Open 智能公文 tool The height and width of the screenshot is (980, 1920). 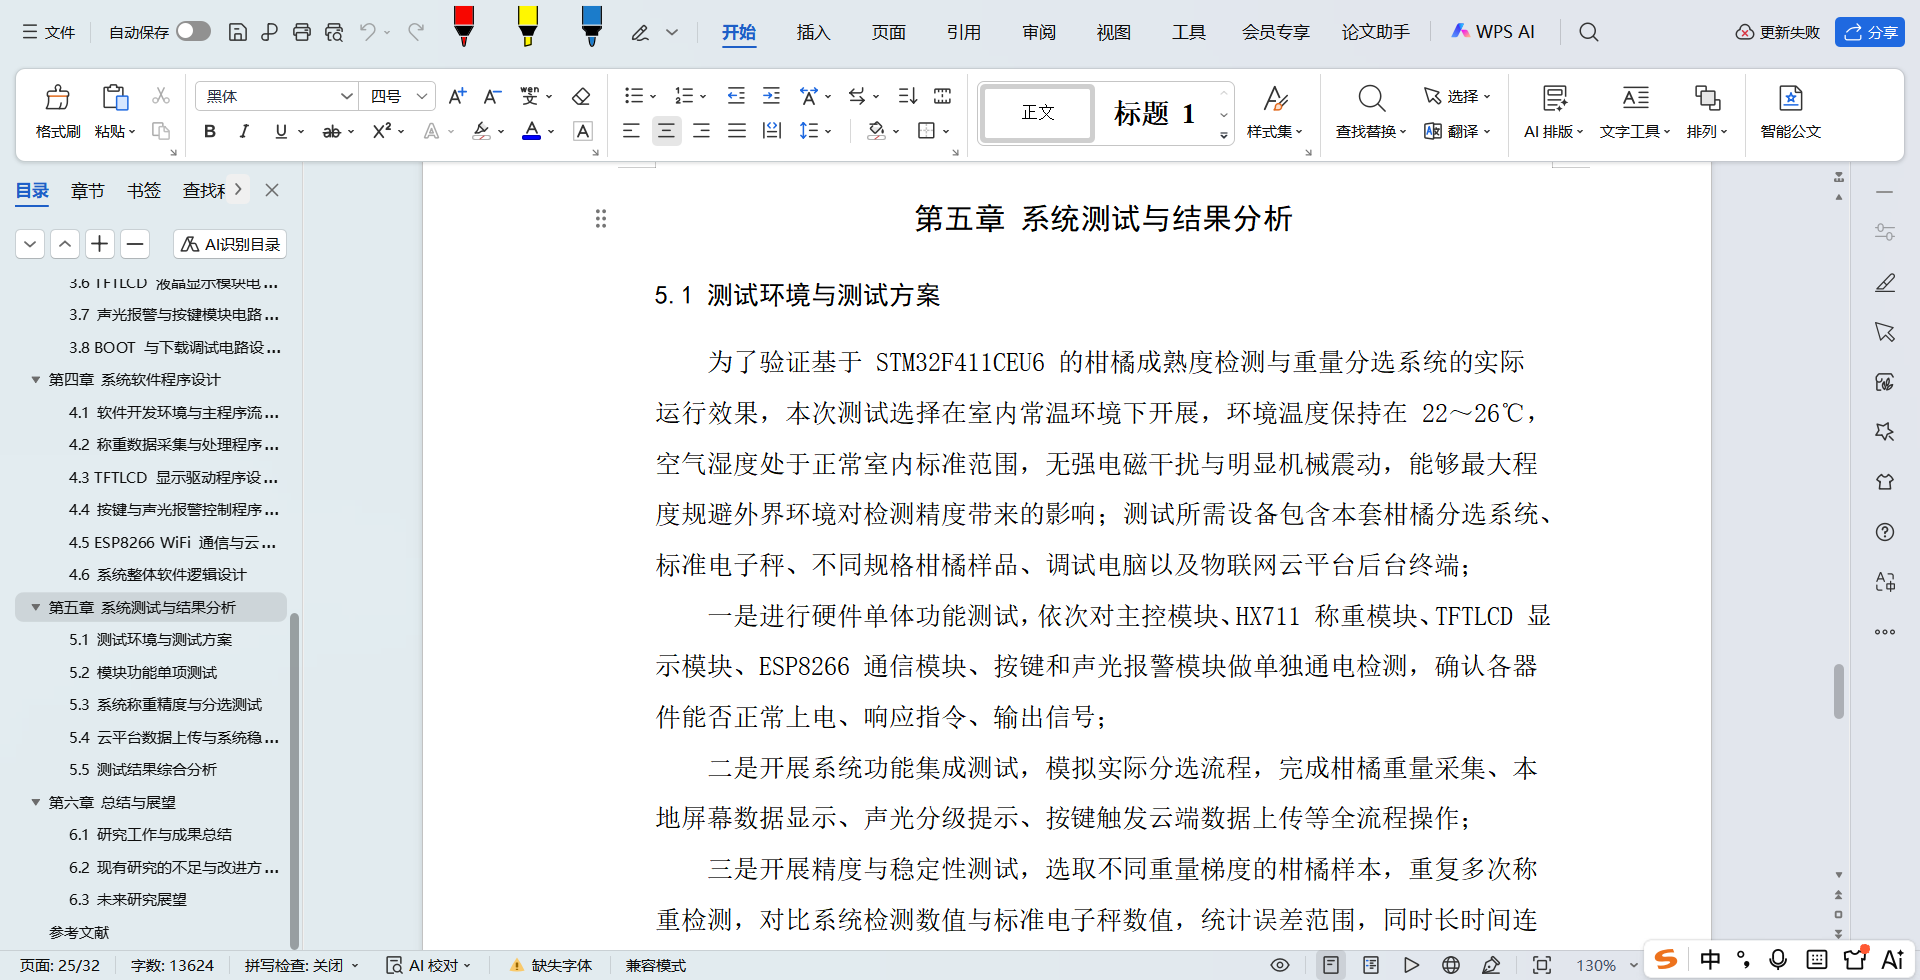pos(1790,111)
